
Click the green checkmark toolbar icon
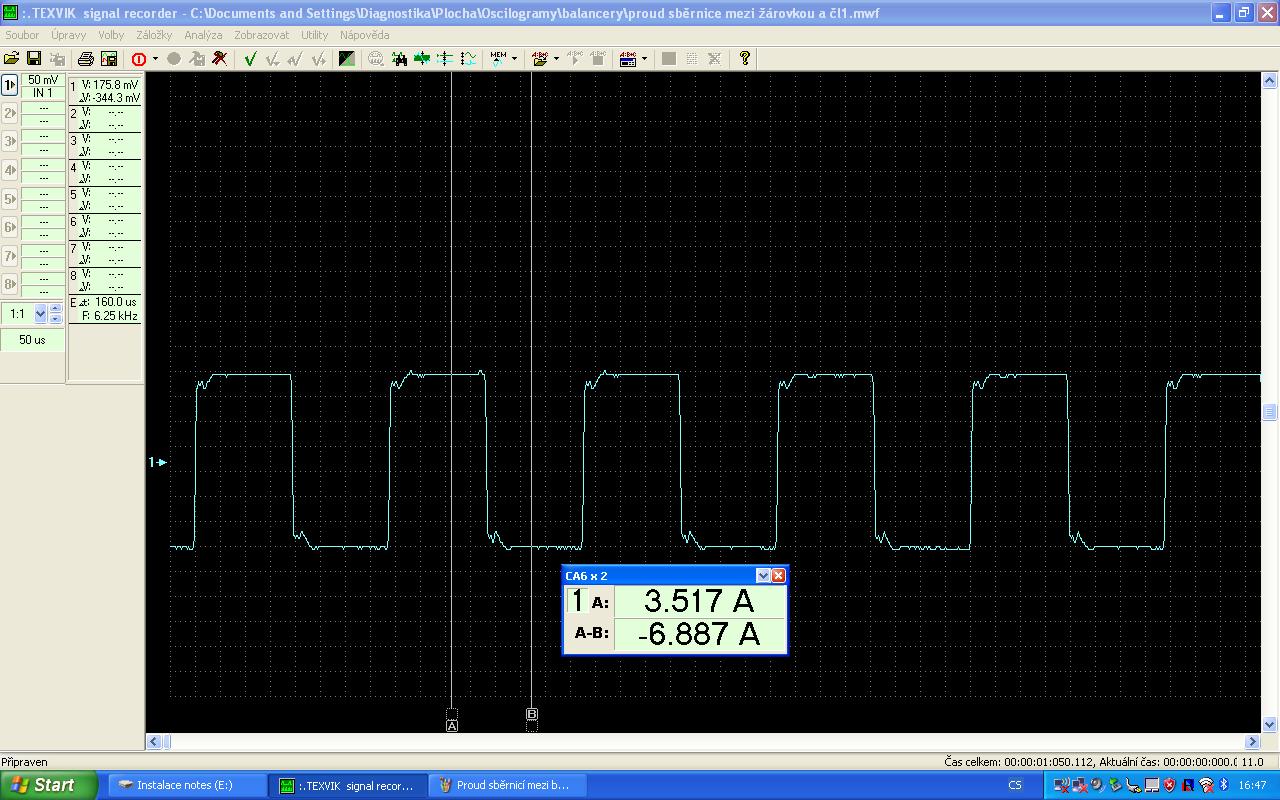(x=250, y=59)
